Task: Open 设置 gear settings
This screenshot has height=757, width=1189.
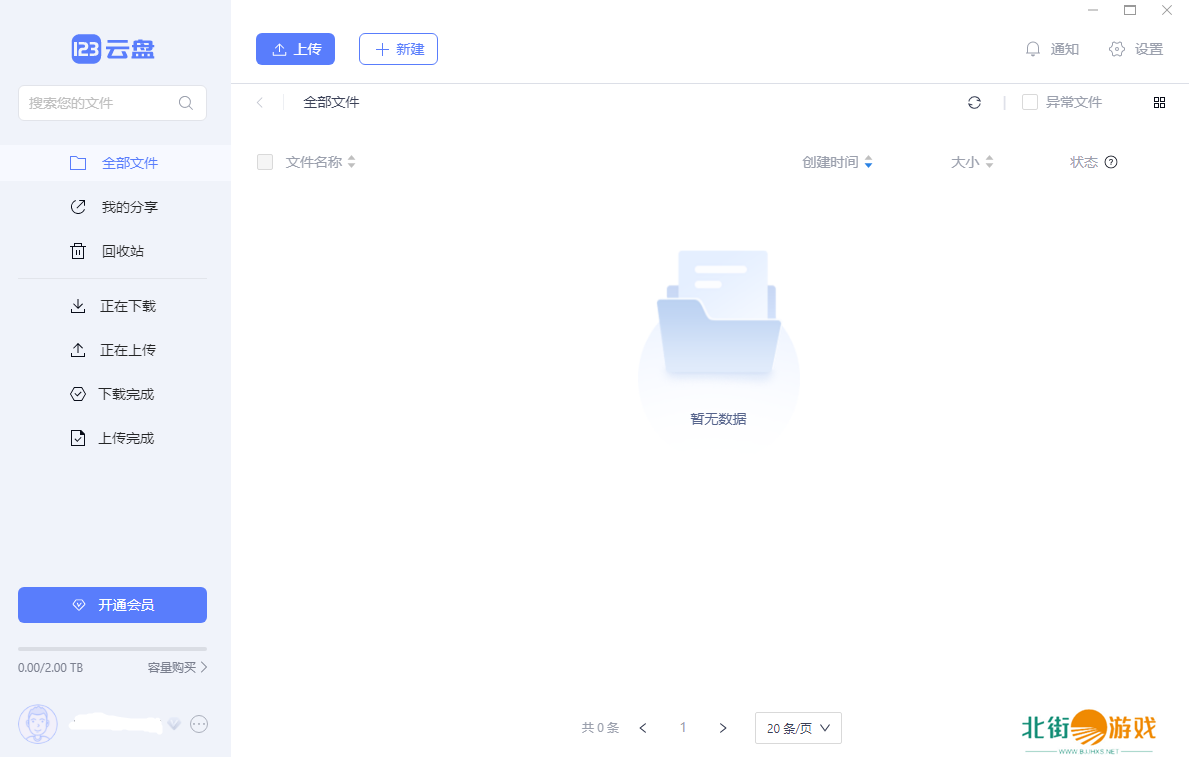Action: point(1136,49)
